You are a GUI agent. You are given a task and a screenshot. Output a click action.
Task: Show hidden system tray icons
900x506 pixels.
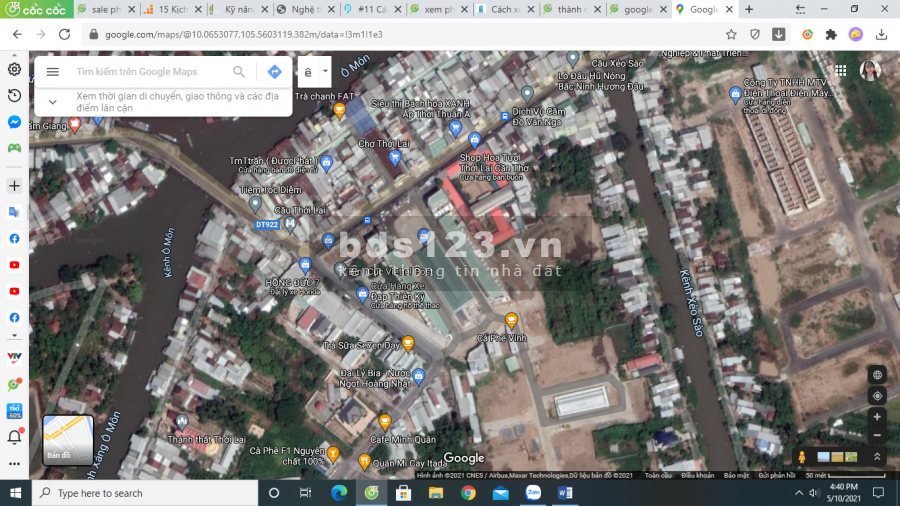pos(799,493)
